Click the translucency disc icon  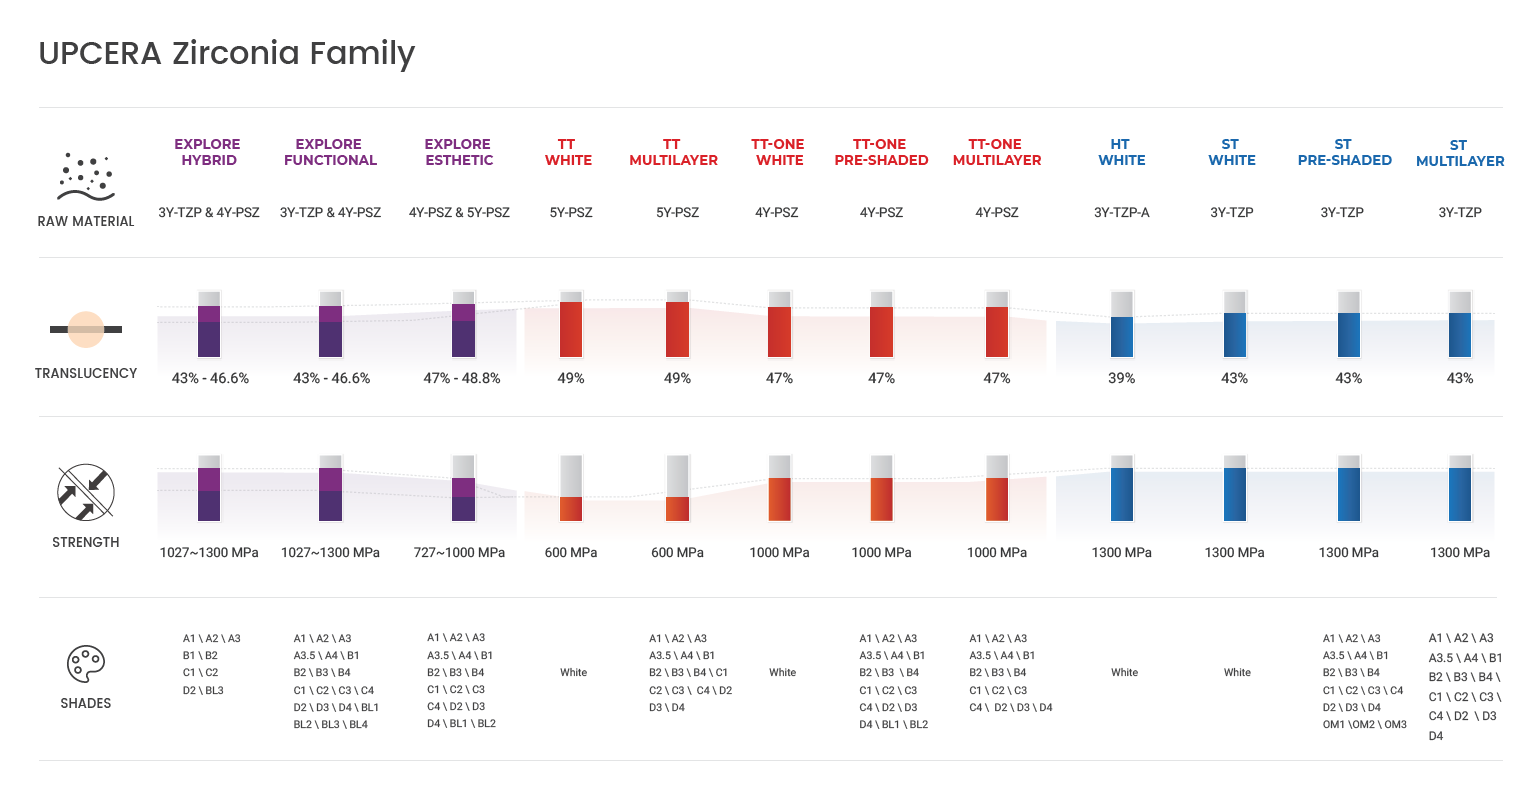pos(86,329)
